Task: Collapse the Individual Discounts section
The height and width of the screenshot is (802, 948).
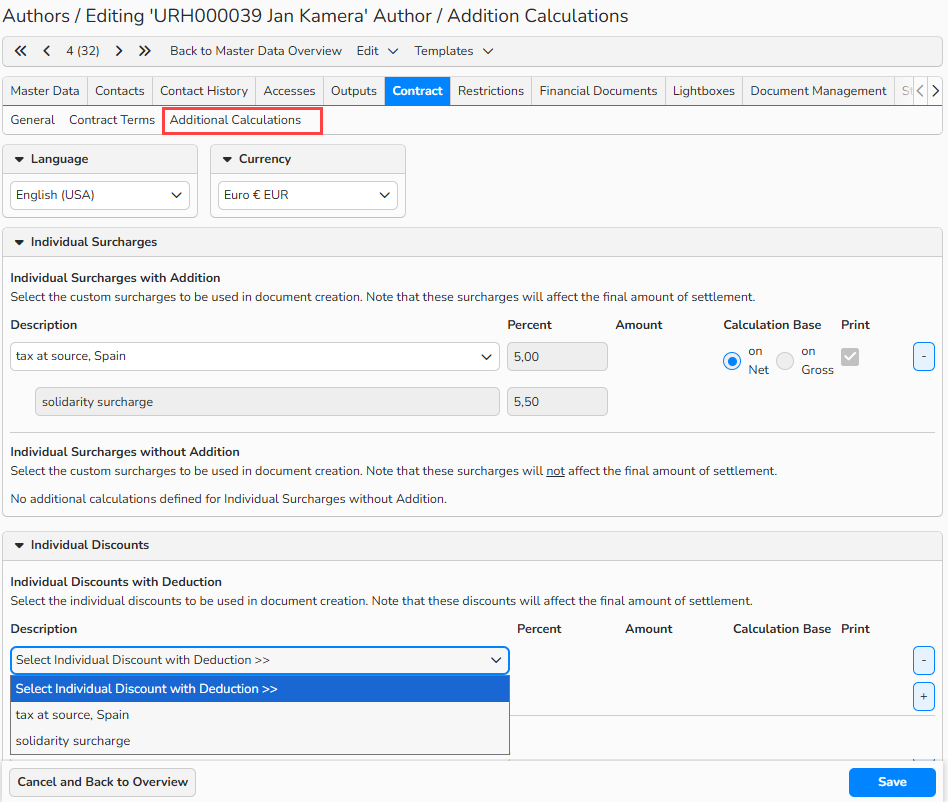Action: pos(19,545)
